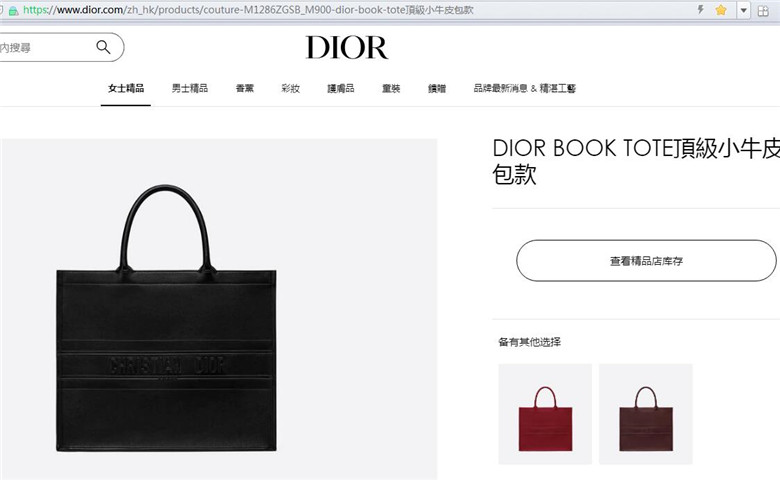The image size is (780, 480).
Task: Click the search magnifier icon
Action: 103,47
